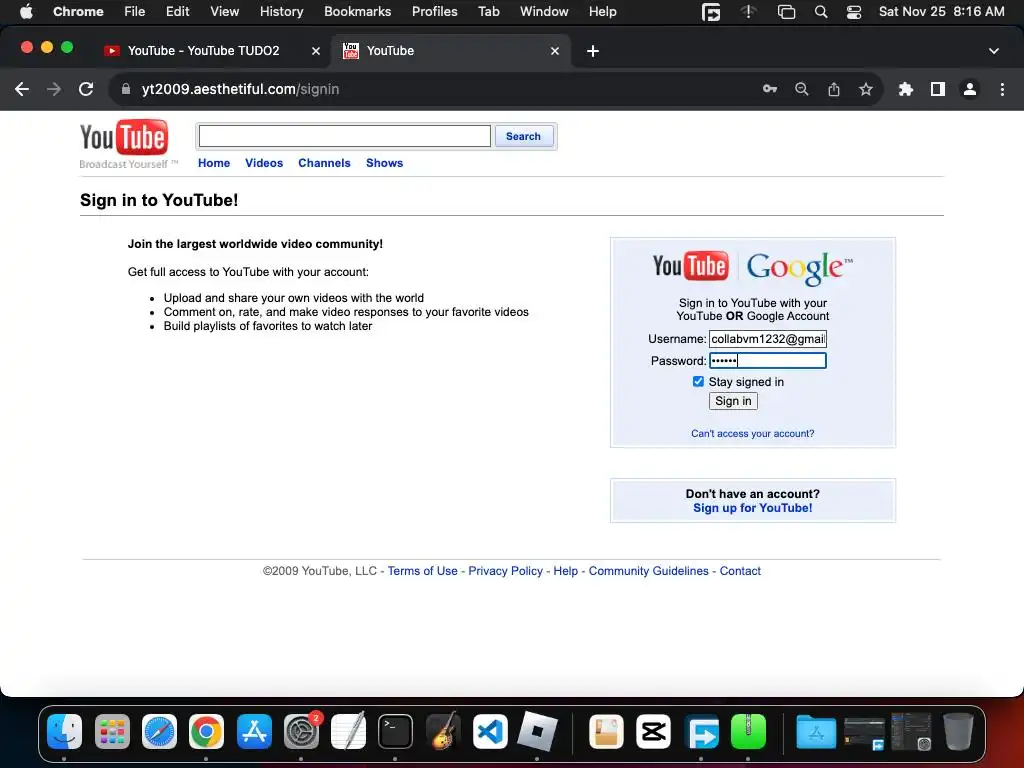This screenshot has width=1024, height=768.
Task: Open Terminal from the Dock
Action: [x=396, y=731]
